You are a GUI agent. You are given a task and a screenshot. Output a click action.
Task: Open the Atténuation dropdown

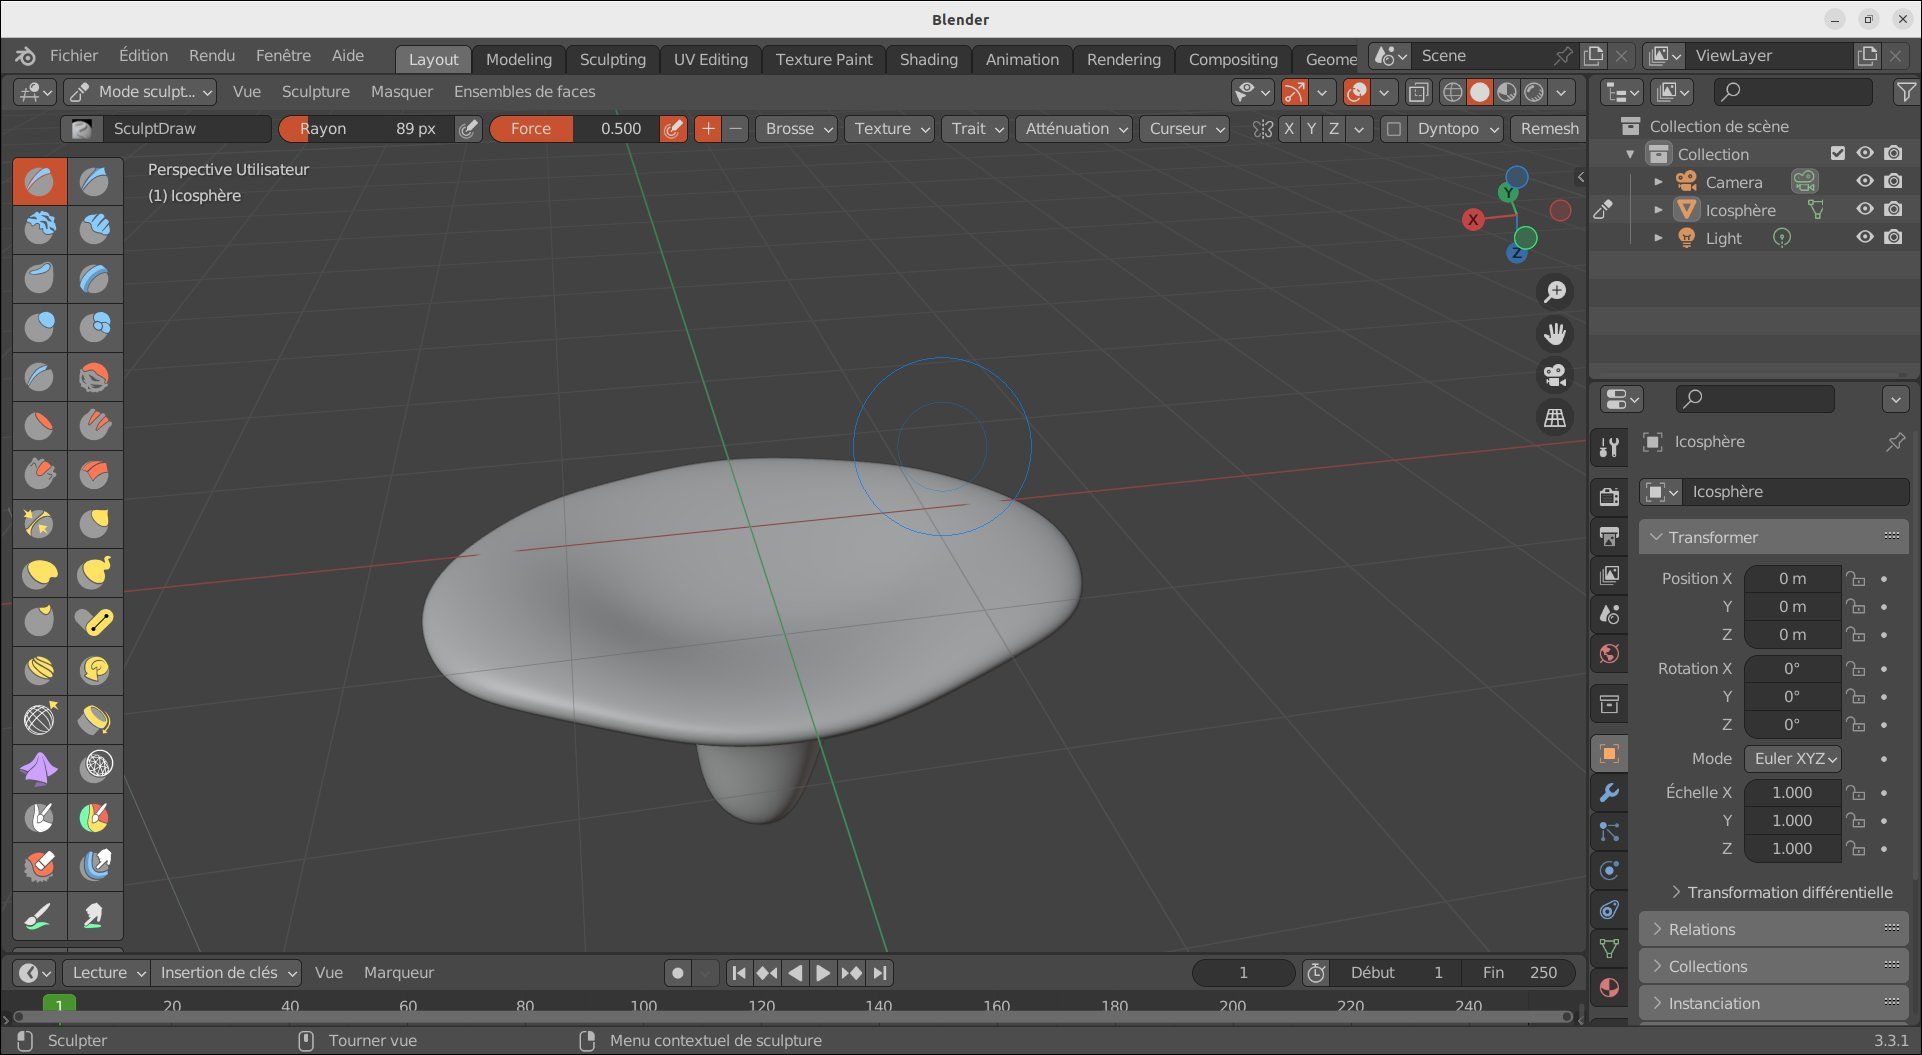coord(1074,128)
